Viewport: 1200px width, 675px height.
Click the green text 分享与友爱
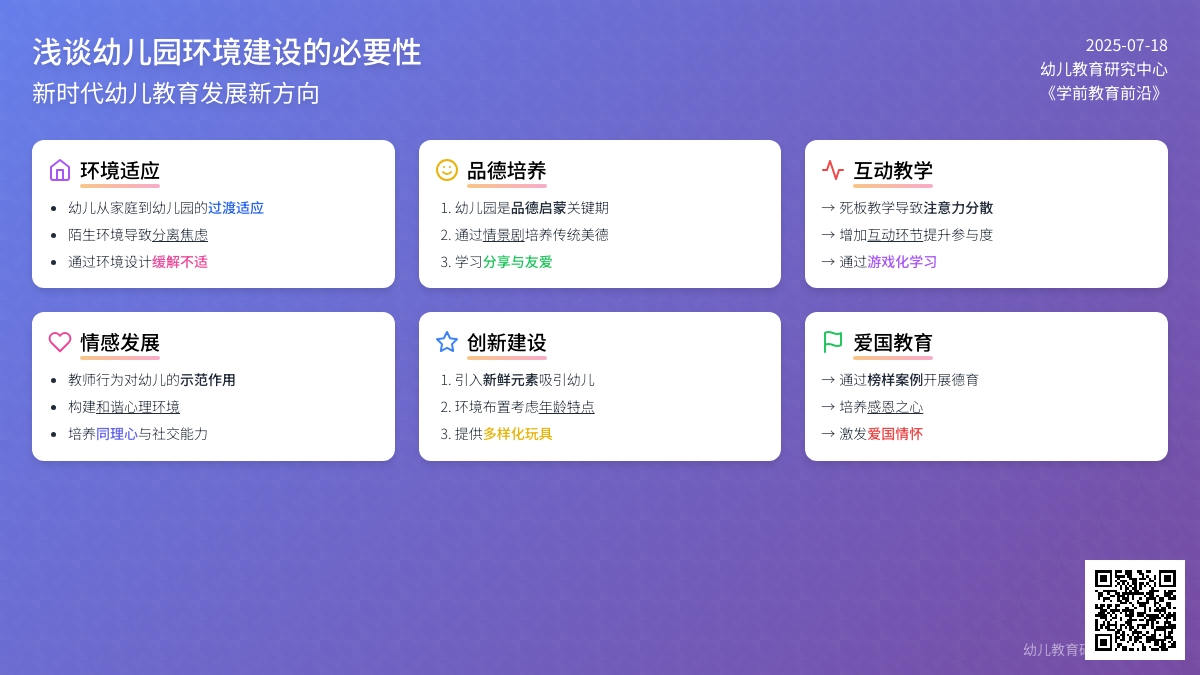[518, 262]
